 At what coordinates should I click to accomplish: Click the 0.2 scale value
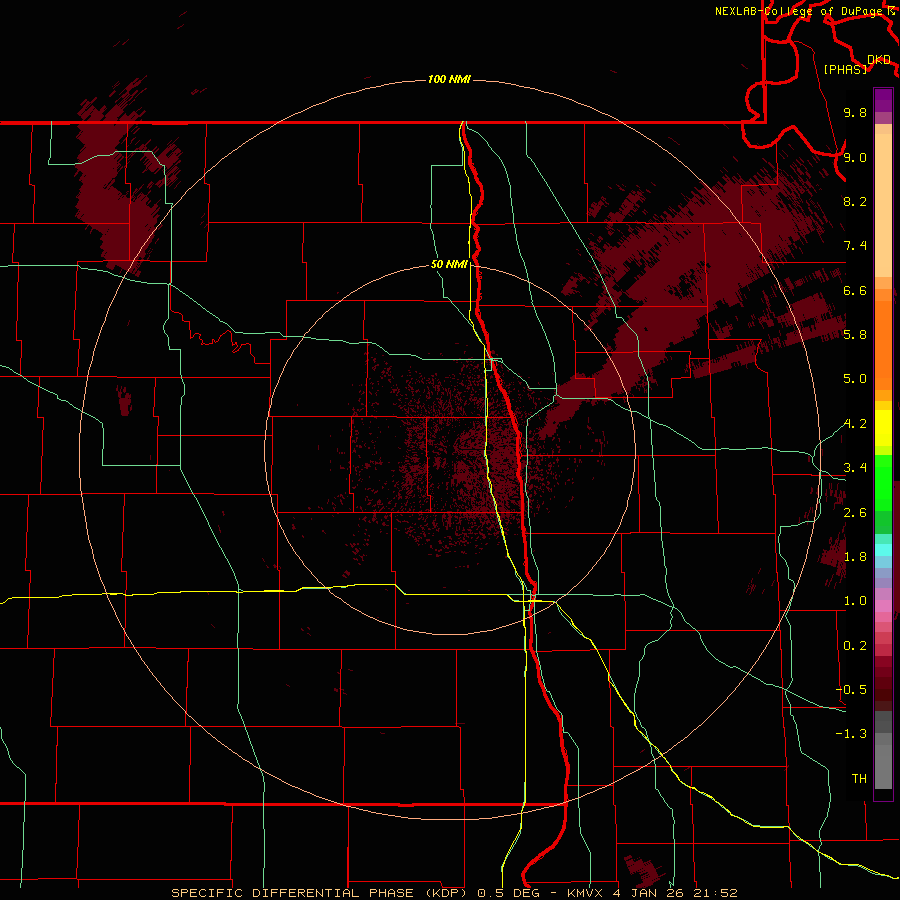855,646
